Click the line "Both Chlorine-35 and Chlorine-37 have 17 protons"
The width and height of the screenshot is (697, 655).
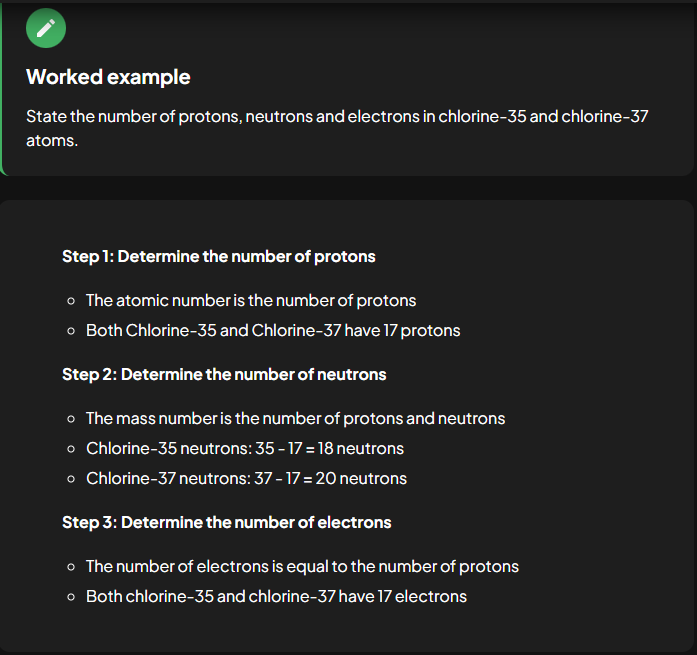[x=273, y=330]
